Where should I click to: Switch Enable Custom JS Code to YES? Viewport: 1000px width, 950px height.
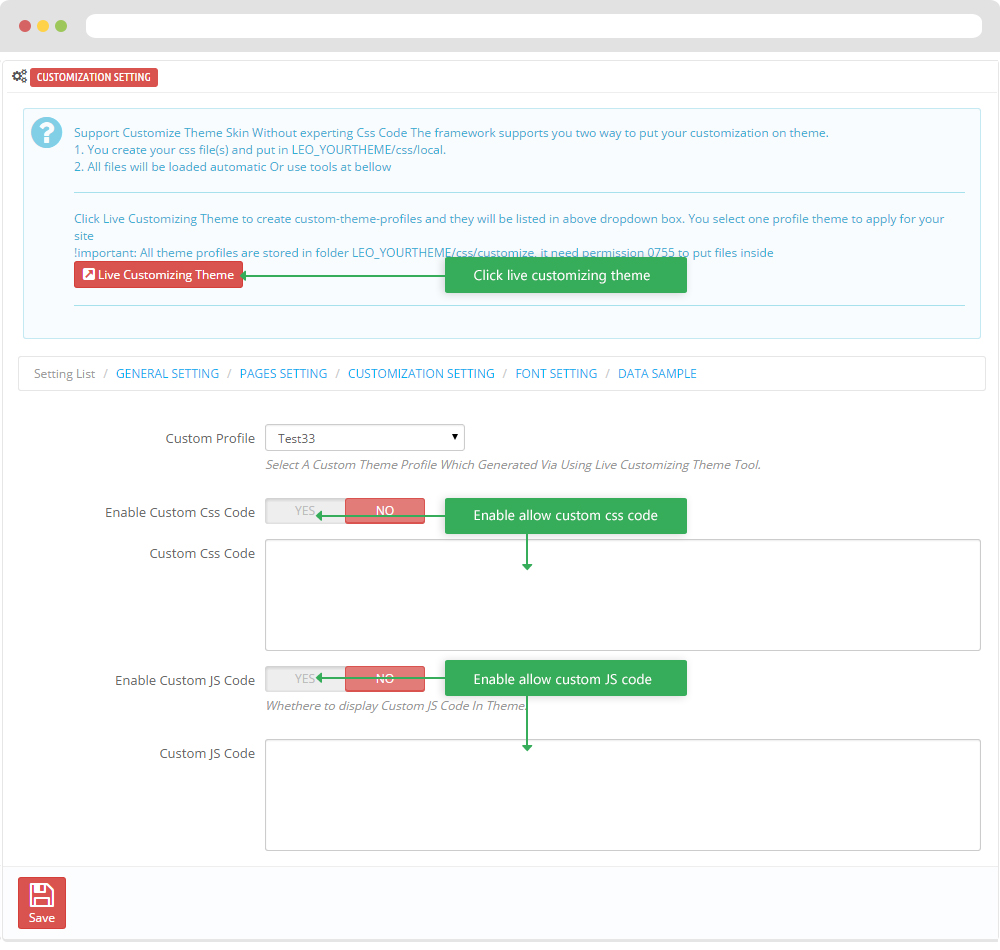pos(305,679)
